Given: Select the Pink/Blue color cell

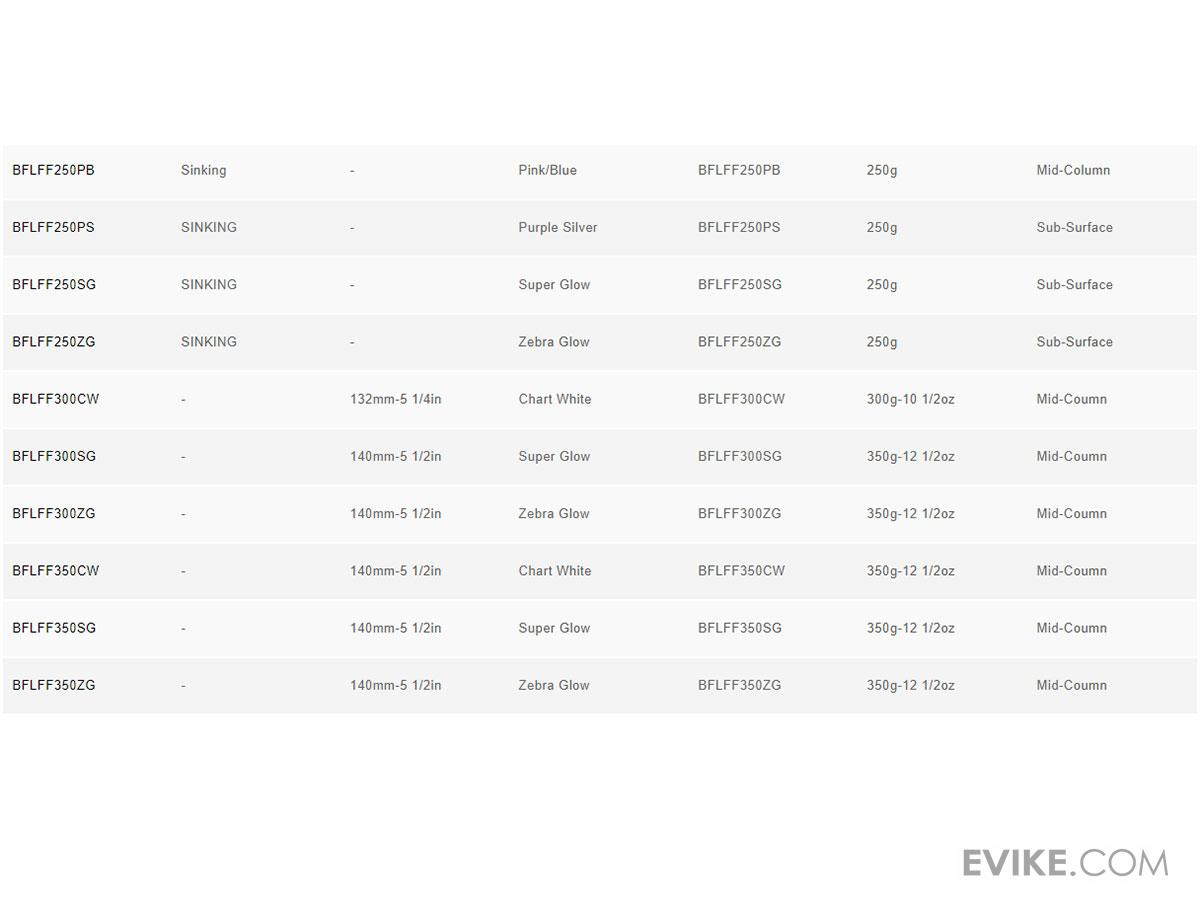Looking at the screenshot, I should (x=547, y=170).
